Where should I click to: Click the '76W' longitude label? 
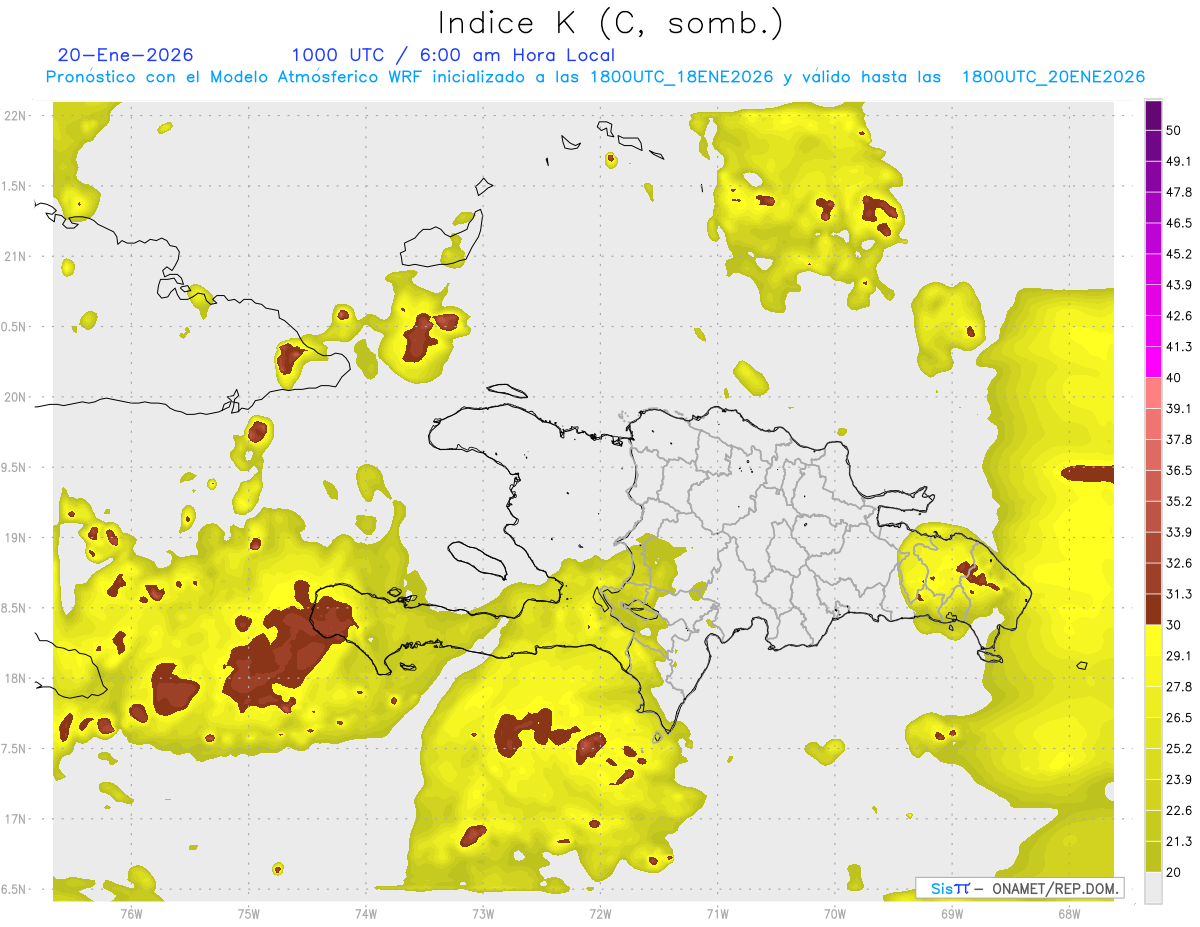point(131,913)
